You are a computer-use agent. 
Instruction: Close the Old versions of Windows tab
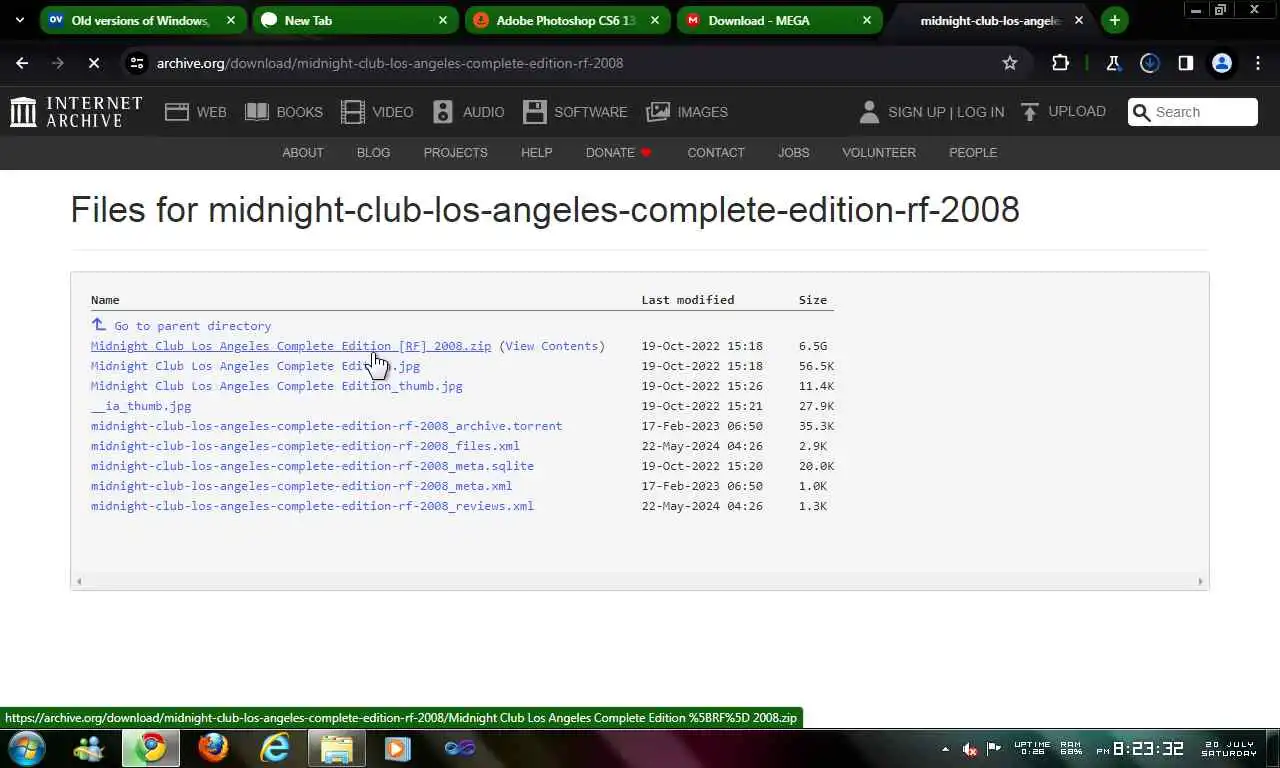click(231, 20)
